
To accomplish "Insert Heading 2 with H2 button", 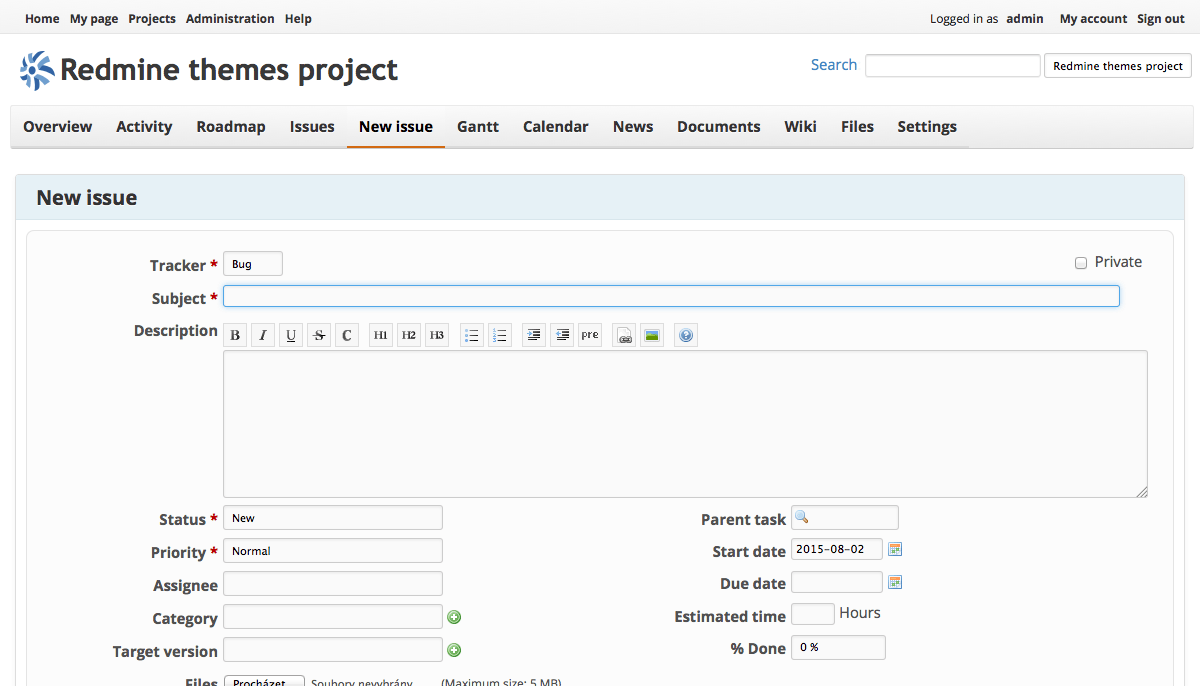I will pos(409,335).
